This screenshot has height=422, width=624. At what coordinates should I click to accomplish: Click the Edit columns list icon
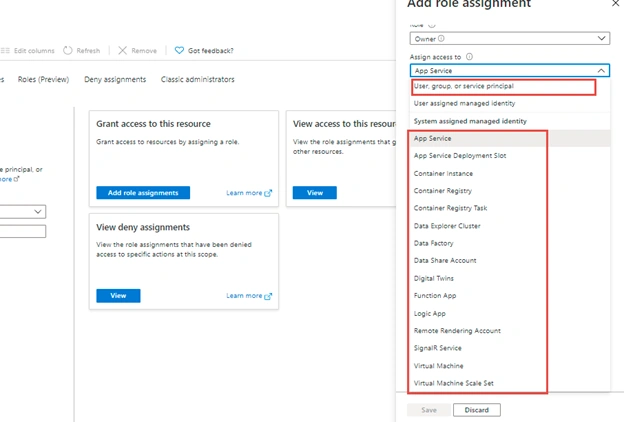coord(5,51)
